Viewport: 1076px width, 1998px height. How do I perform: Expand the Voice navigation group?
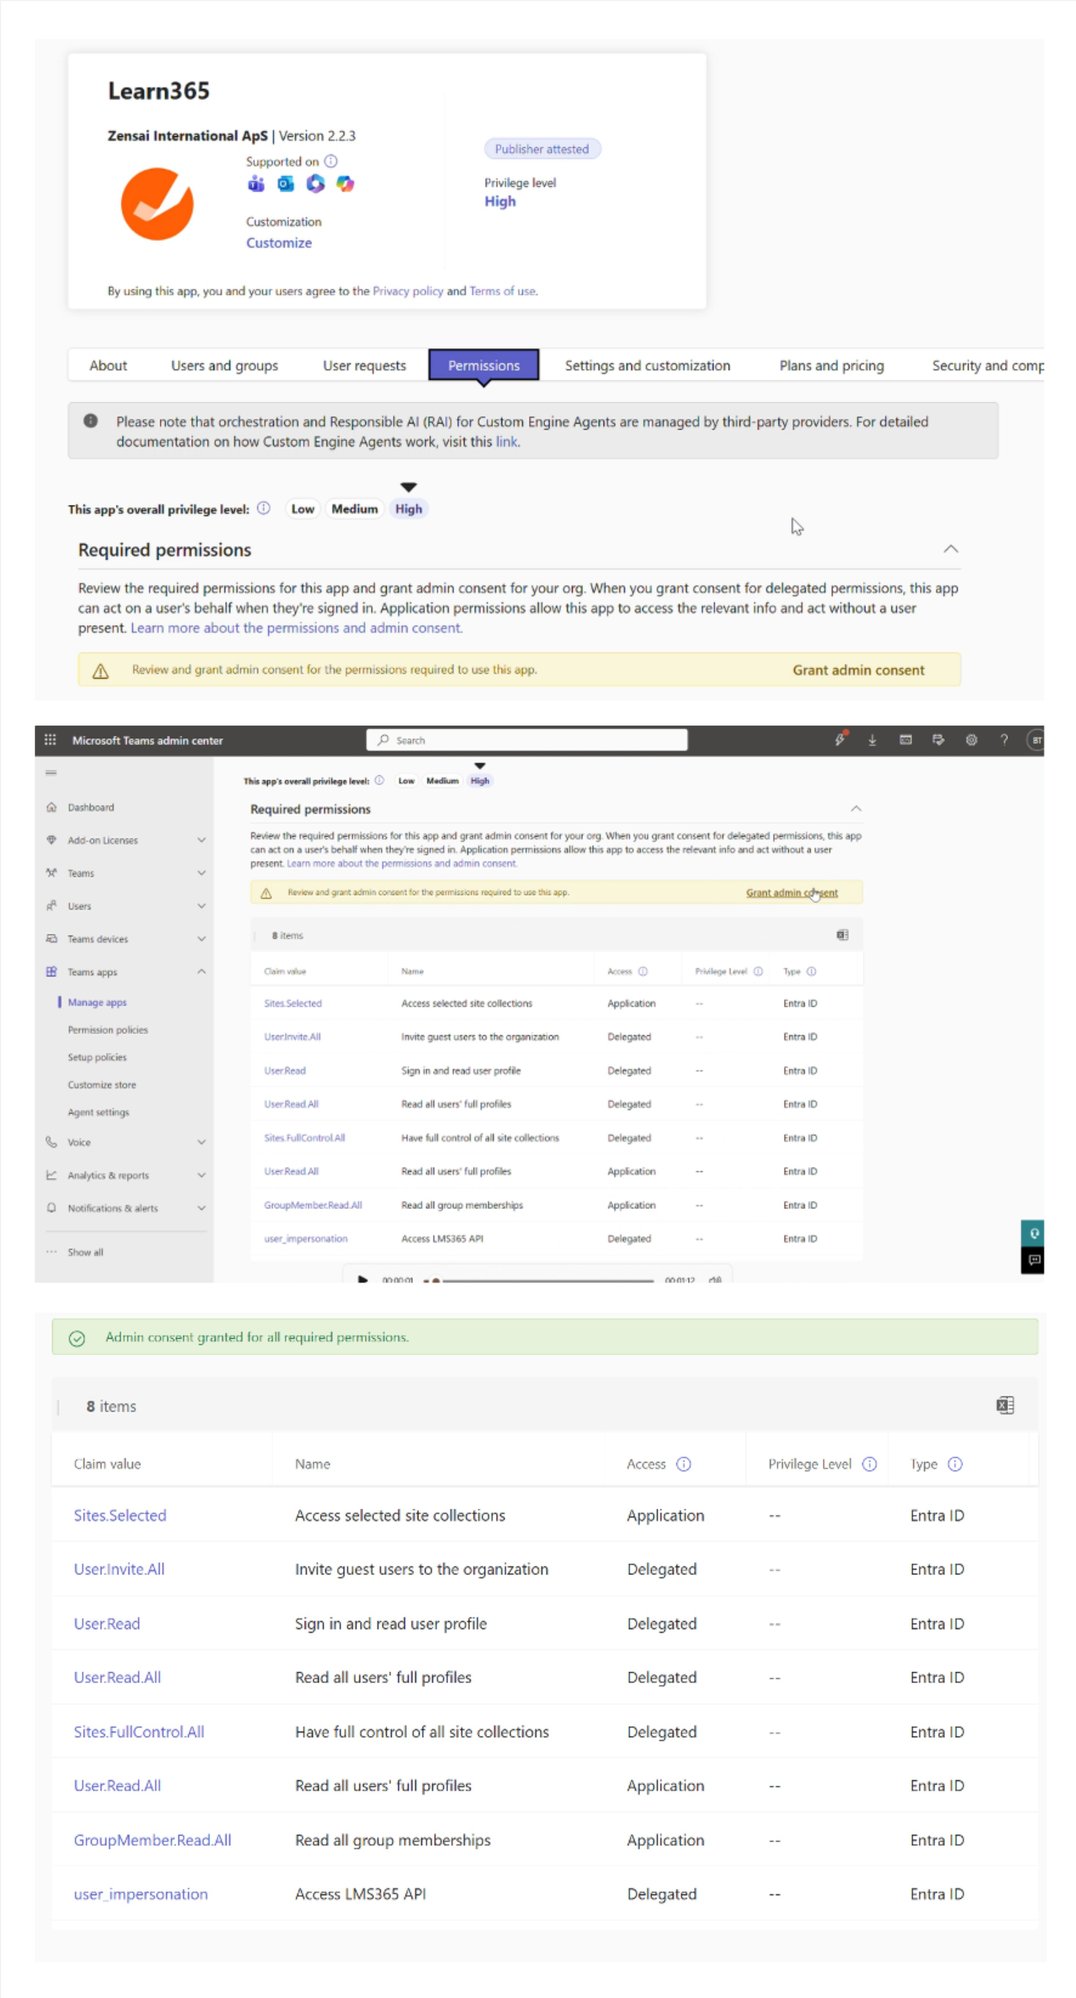coord(201,1142)
